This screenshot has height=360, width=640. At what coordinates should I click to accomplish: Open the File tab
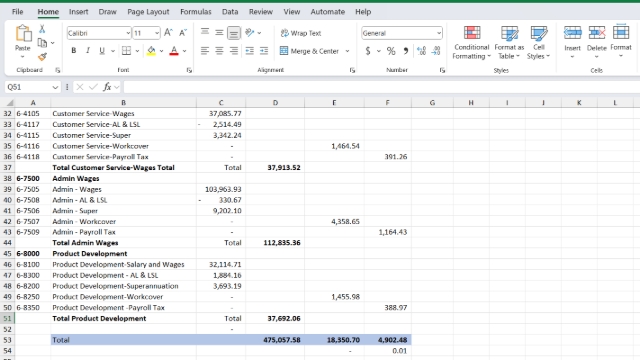click(17, 12)
